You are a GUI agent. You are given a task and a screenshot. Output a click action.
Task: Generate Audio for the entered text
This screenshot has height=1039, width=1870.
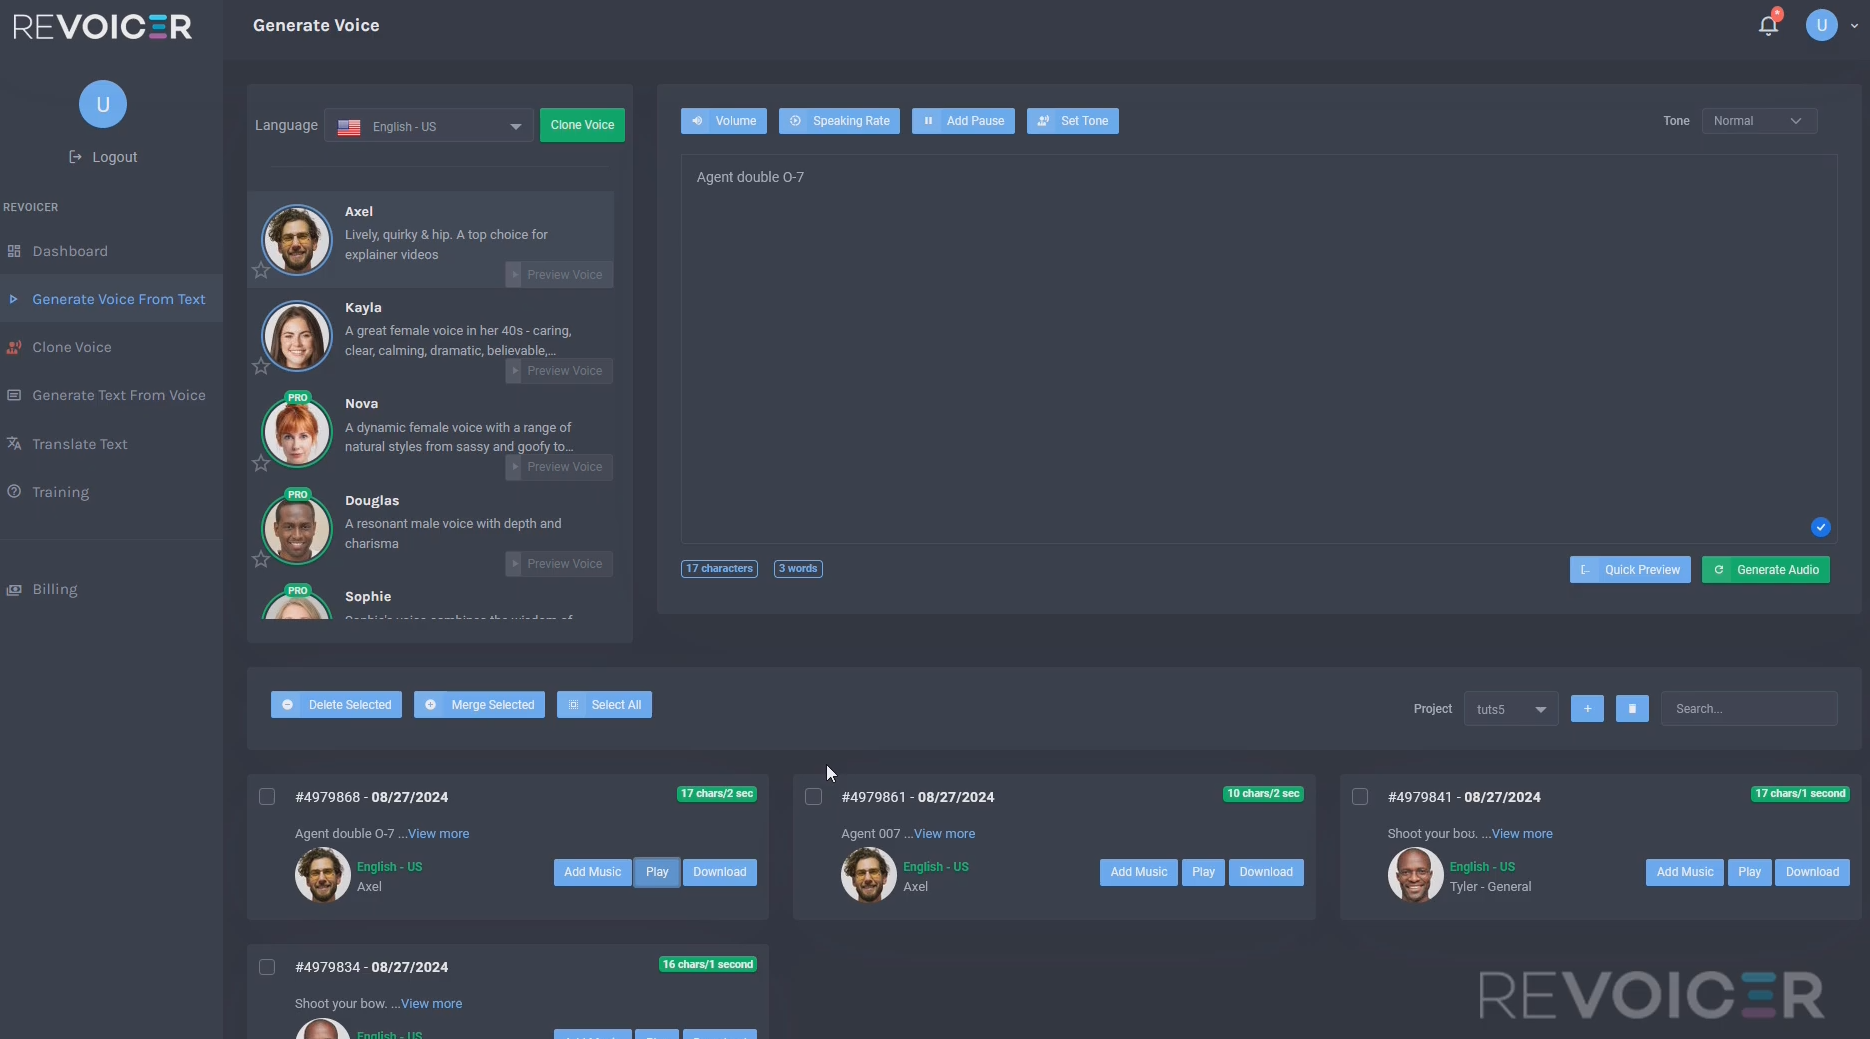[x=1764, y=569]
